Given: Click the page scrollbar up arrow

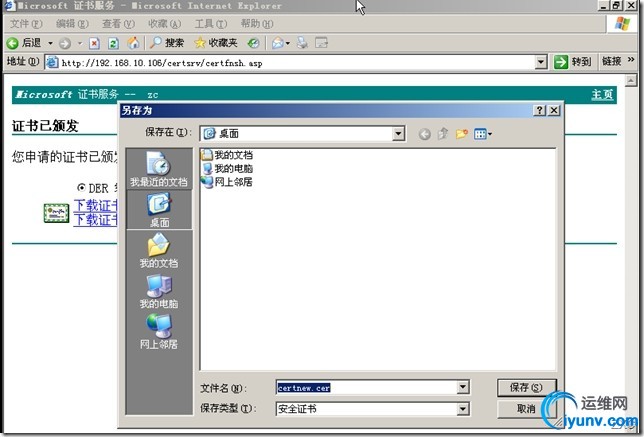Looking at the screenshot, I should coord(631,80).
